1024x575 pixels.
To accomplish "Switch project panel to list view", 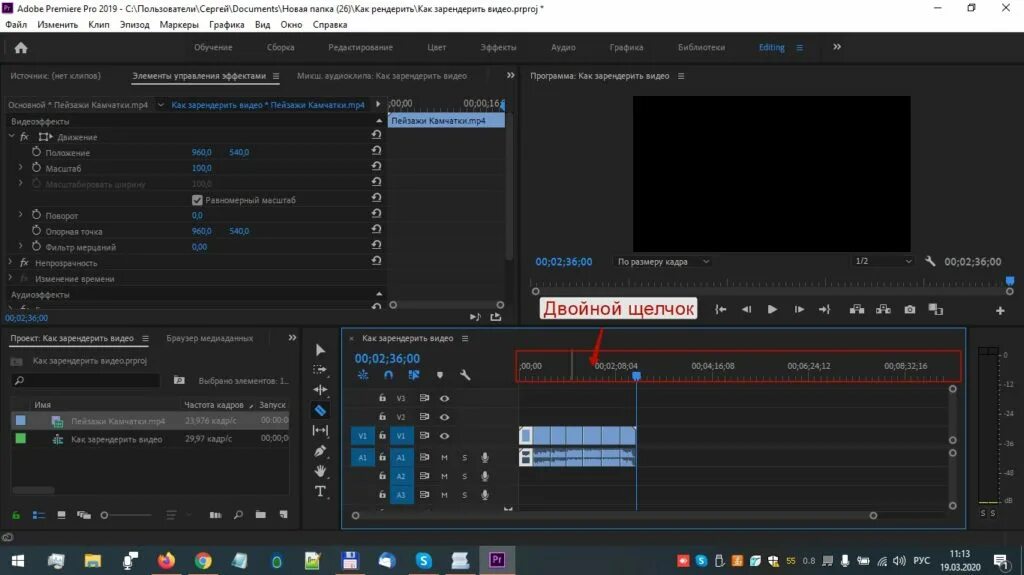I will tap(39, 515).
